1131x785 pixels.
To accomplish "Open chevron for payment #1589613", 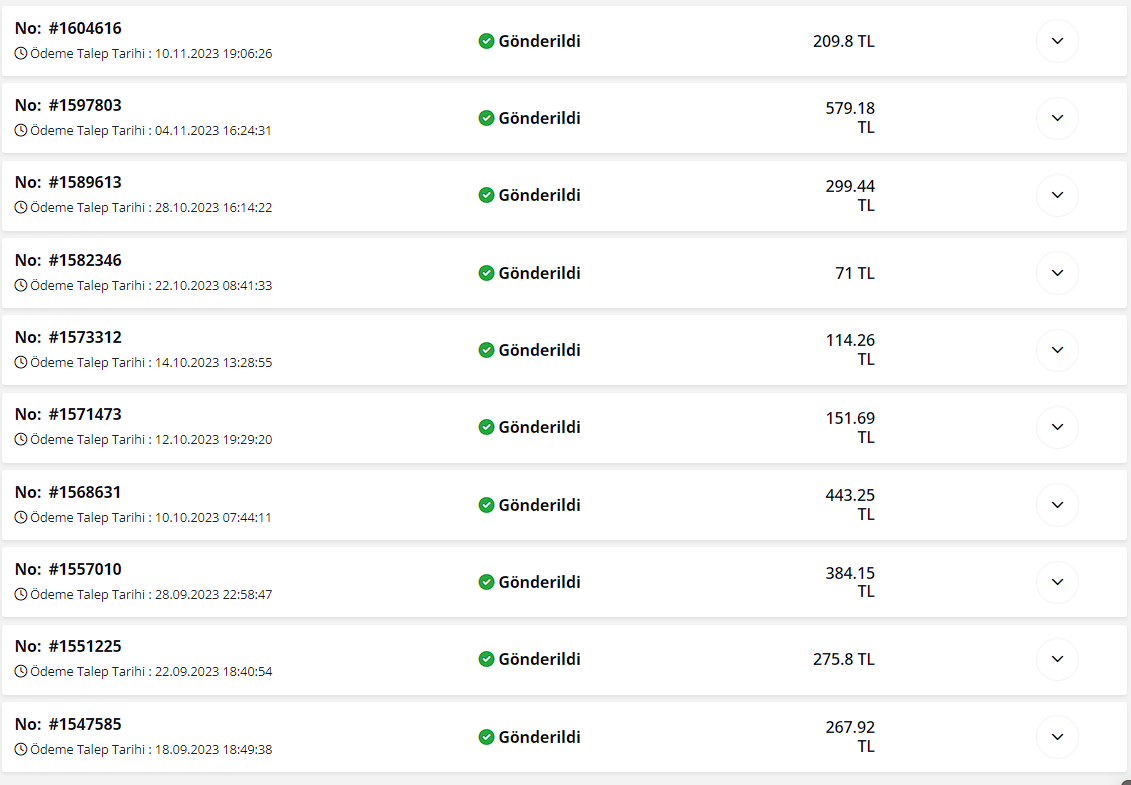I will coord(1057,195).
